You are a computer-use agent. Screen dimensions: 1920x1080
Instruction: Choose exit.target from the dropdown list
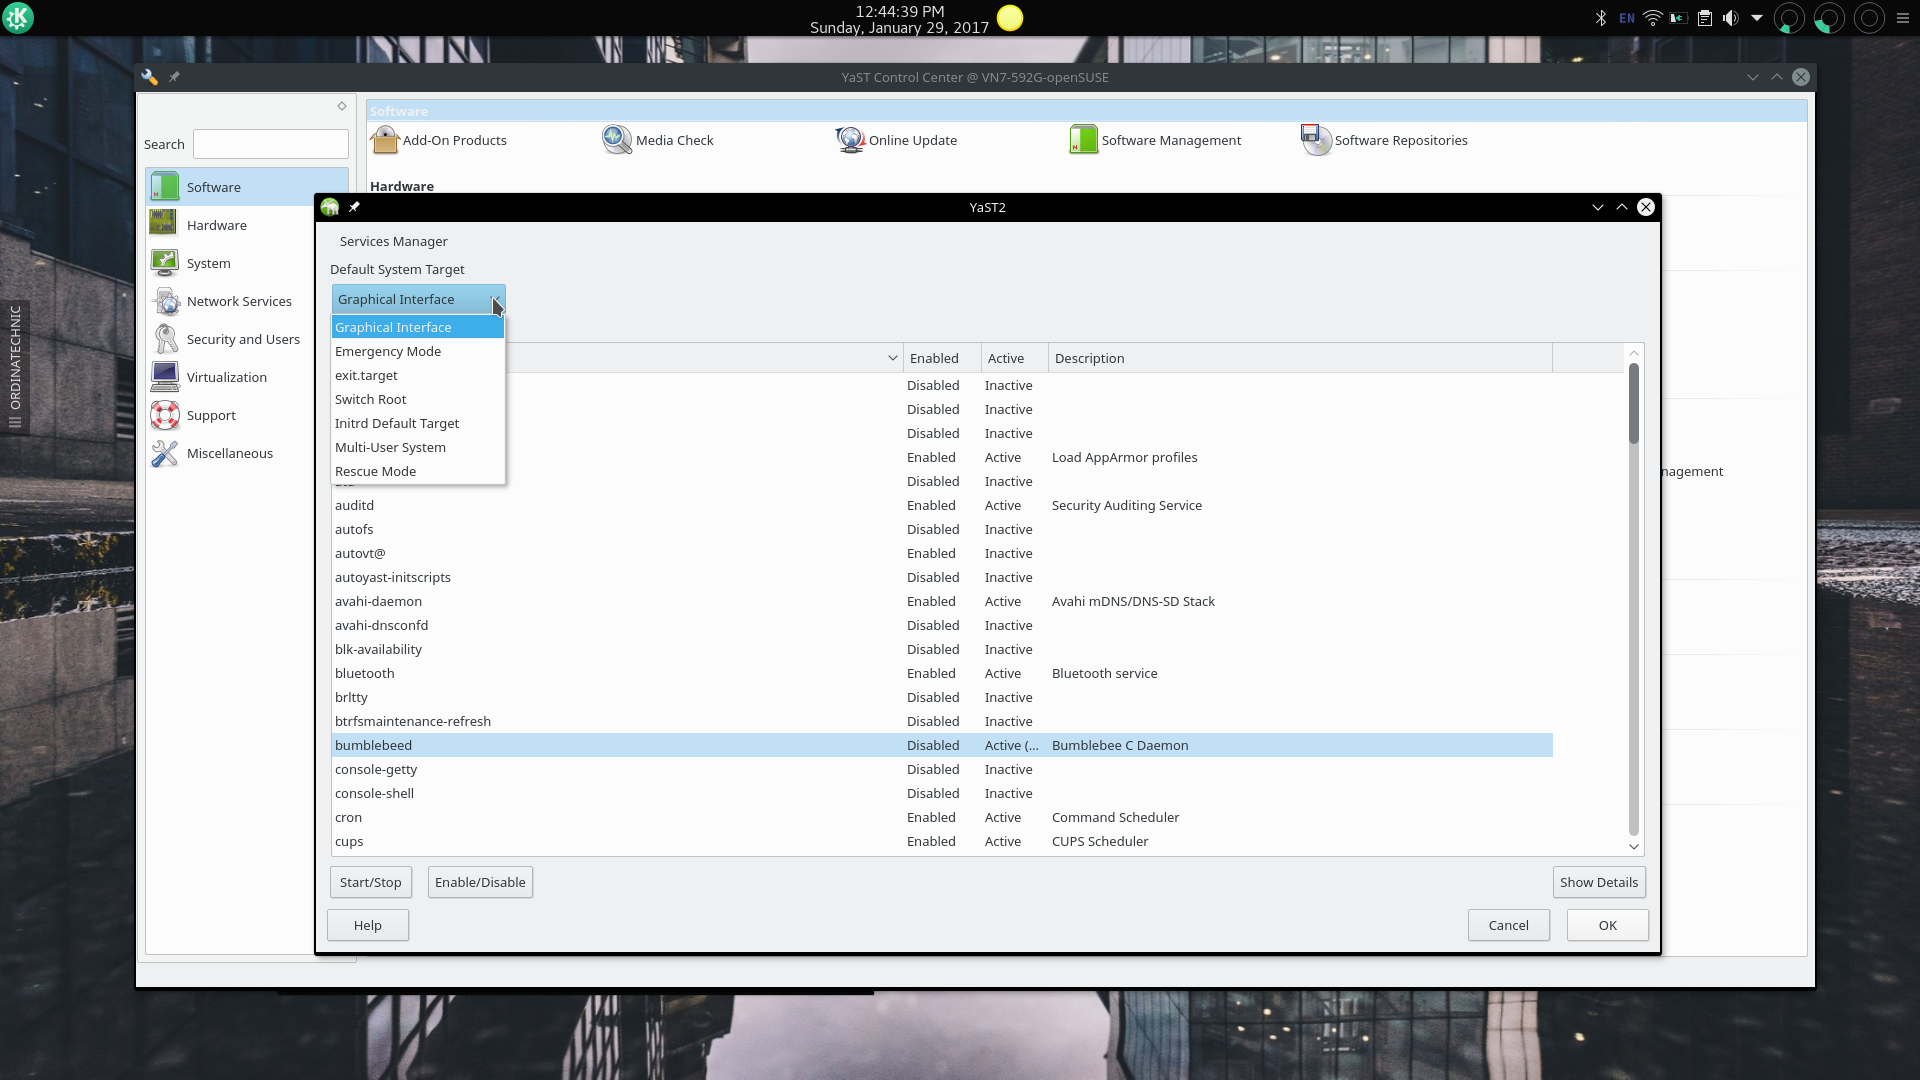pyautogui.click(x=418, y=375)
